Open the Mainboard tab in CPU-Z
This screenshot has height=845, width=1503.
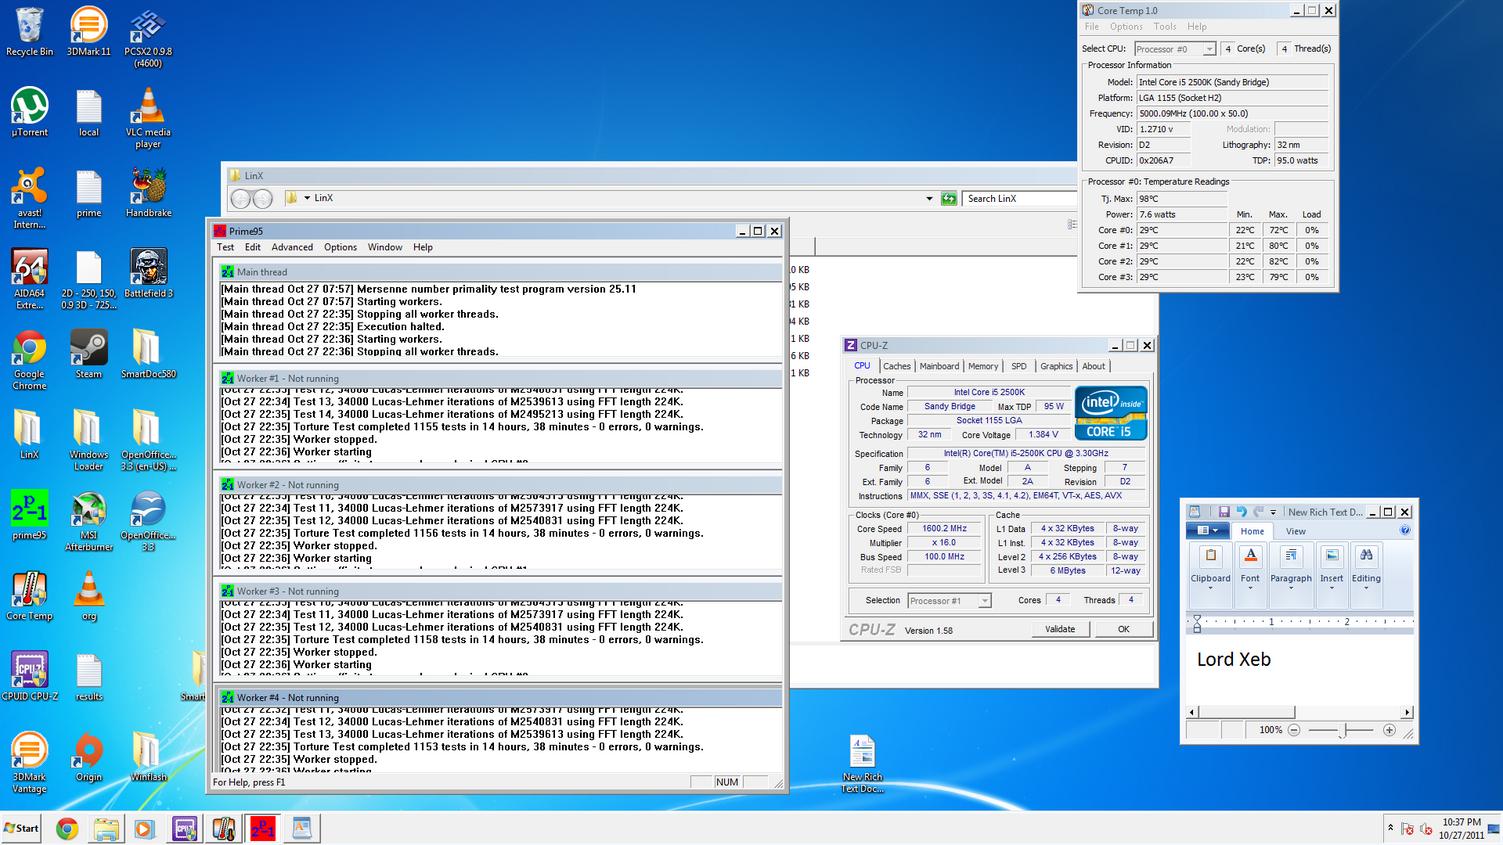pos(939,366)
